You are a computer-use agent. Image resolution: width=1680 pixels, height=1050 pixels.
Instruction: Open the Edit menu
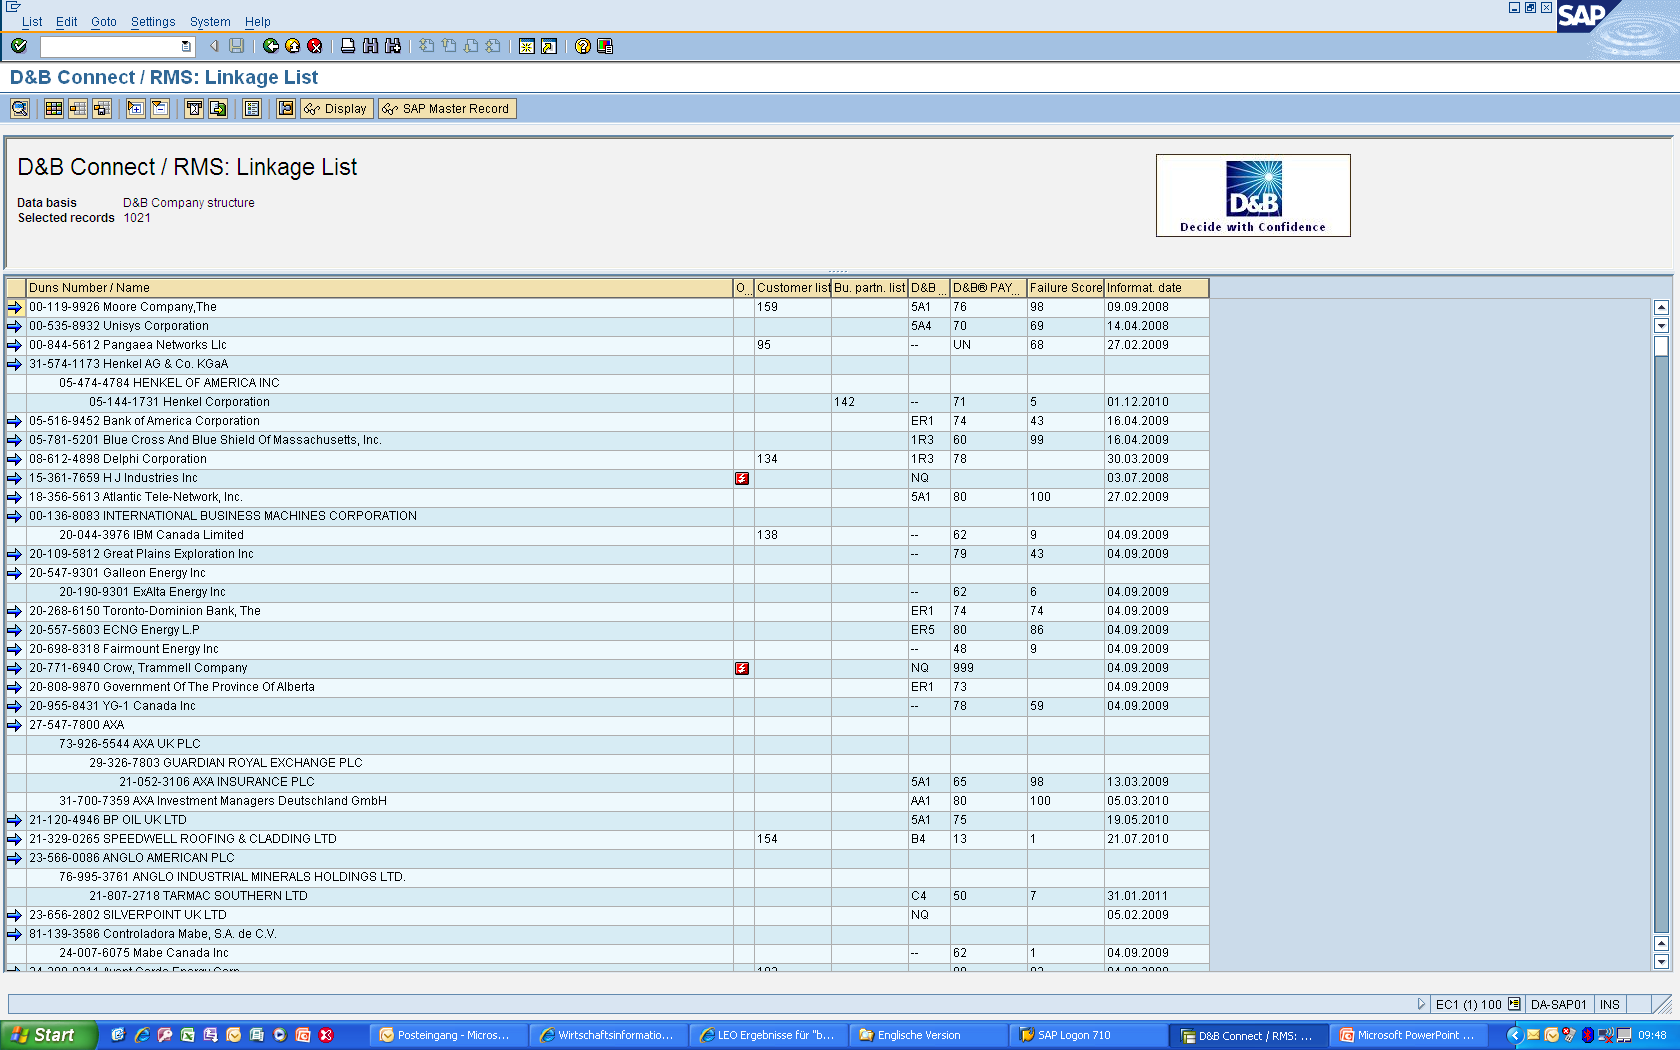point(66,21)
